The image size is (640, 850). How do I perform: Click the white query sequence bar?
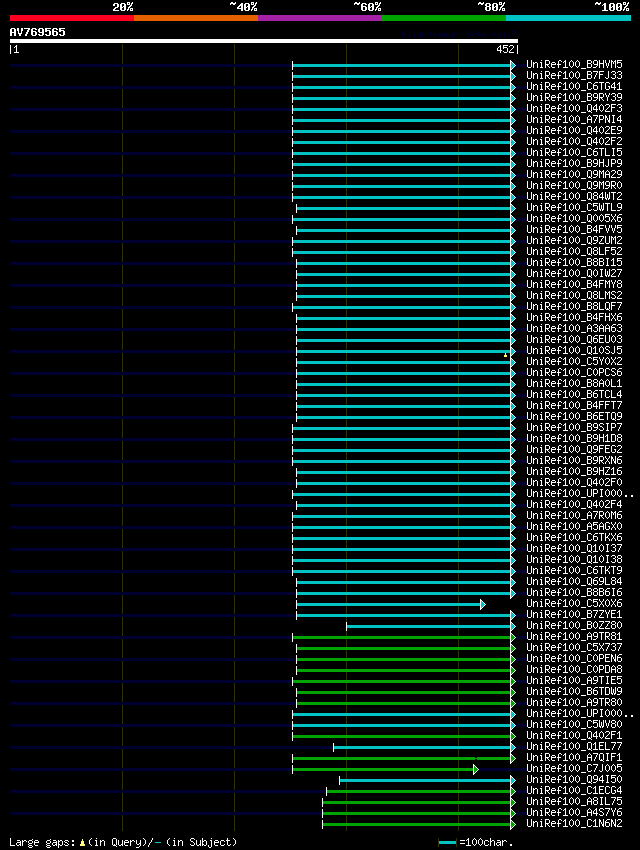(264, 41)
